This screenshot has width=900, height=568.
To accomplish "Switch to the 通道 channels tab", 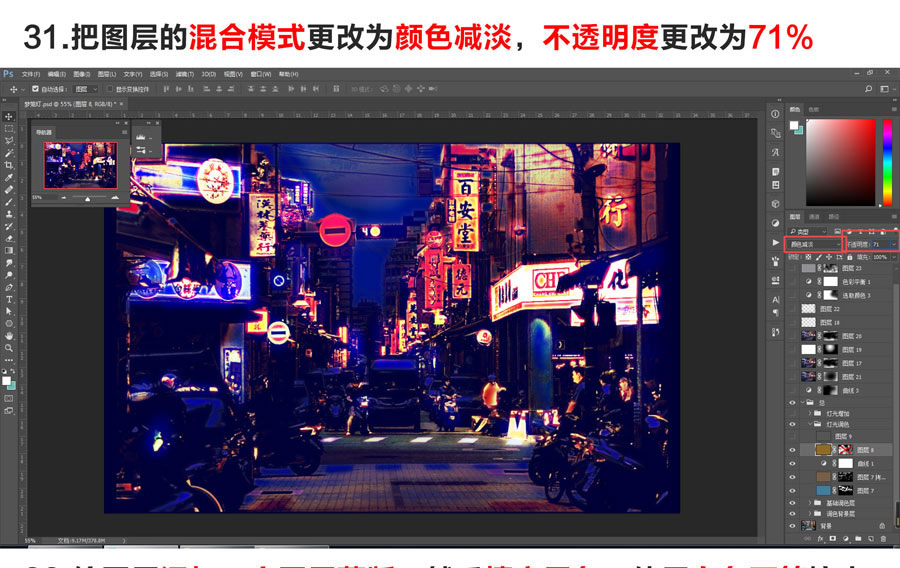I will pyautogui.click(x=814, y=217).
